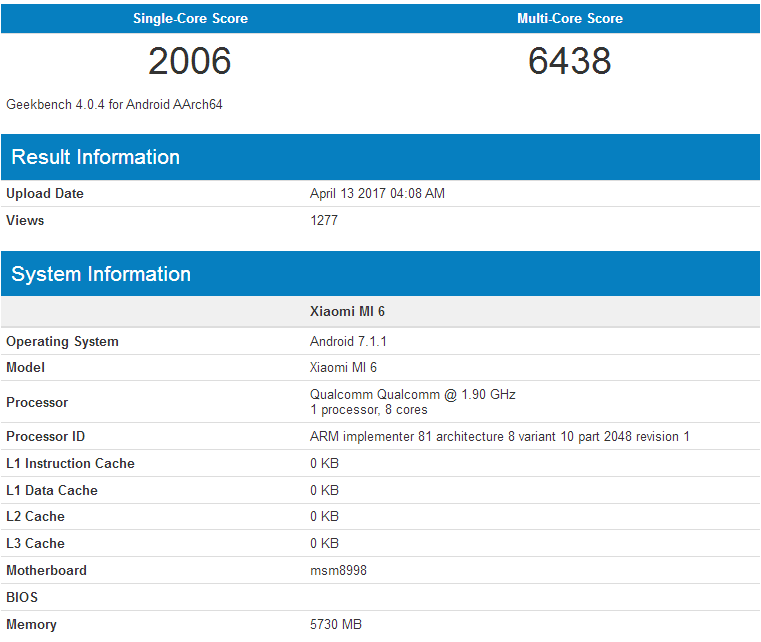Select the Xiaomi MI 6 value in Model row

click(x=343, y=368)
